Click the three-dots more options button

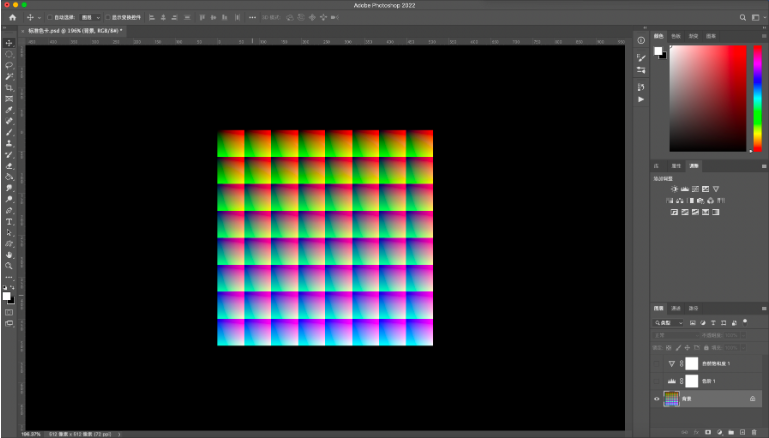coord(252,17)
